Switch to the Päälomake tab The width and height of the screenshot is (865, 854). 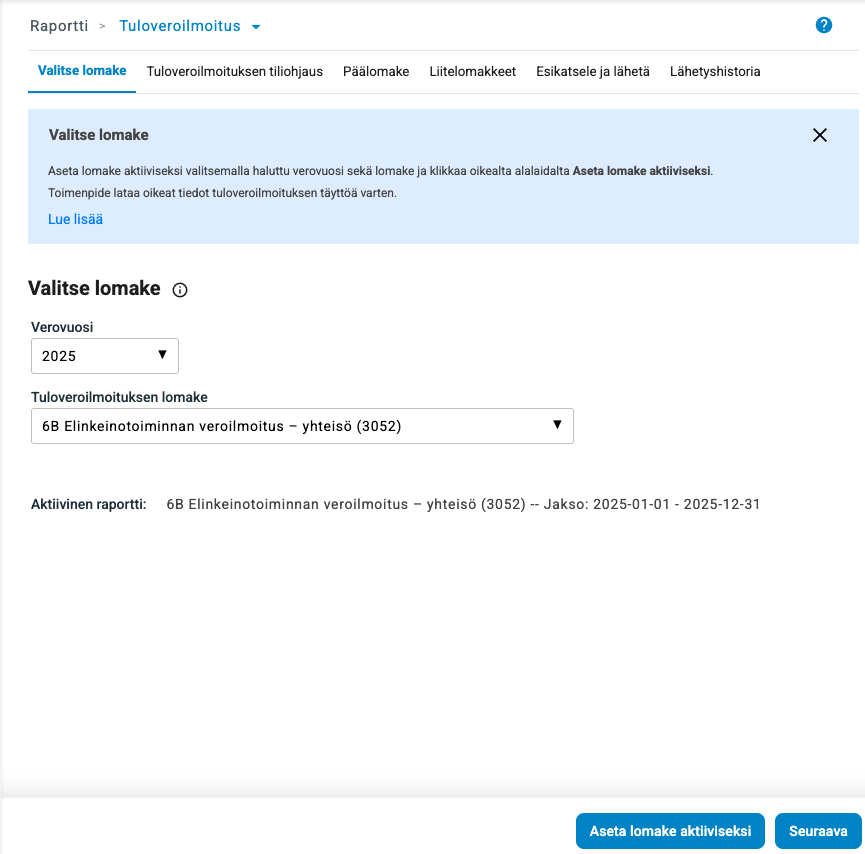pyautogui.click(x=376, y=72)
